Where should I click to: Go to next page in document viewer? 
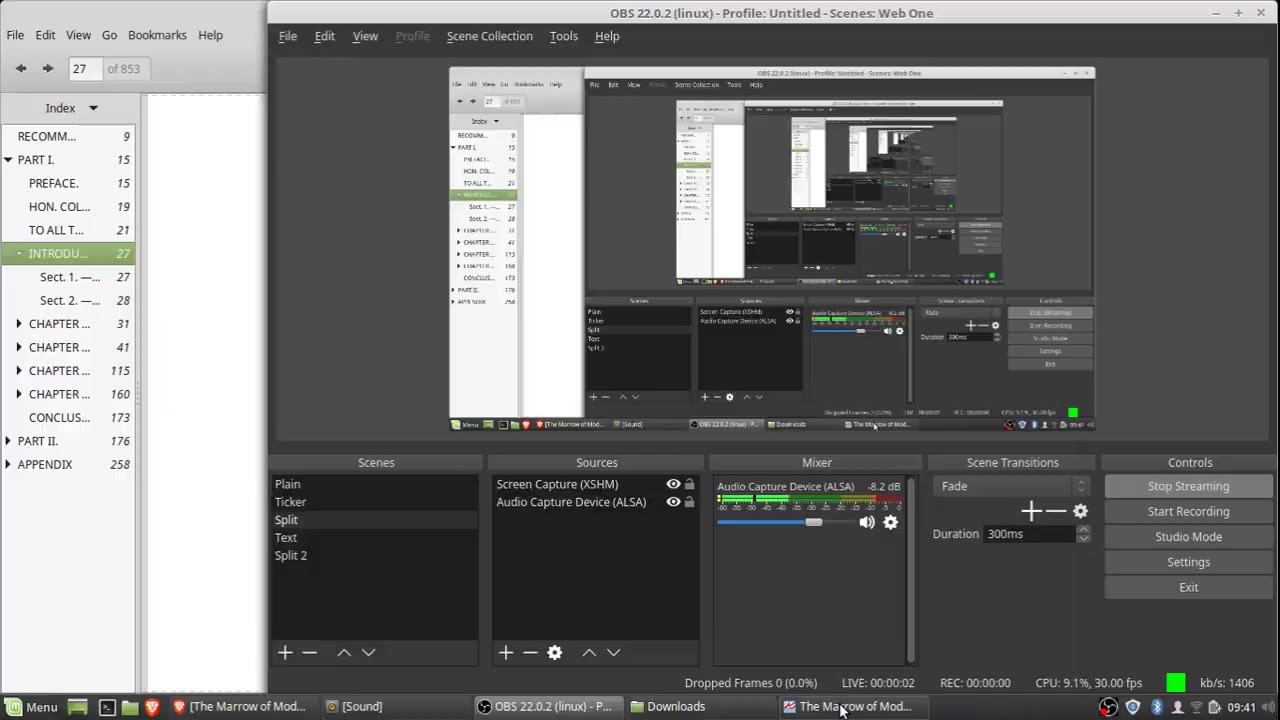tap(47, 68)
